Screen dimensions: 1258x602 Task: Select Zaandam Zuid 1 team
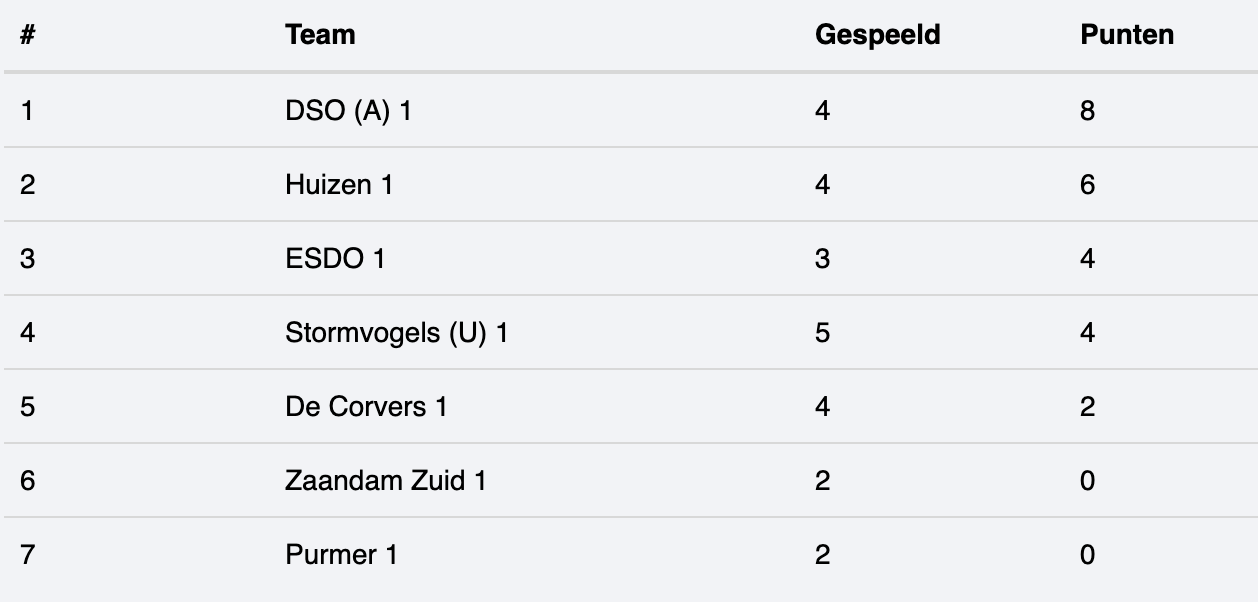pos(385,481)
